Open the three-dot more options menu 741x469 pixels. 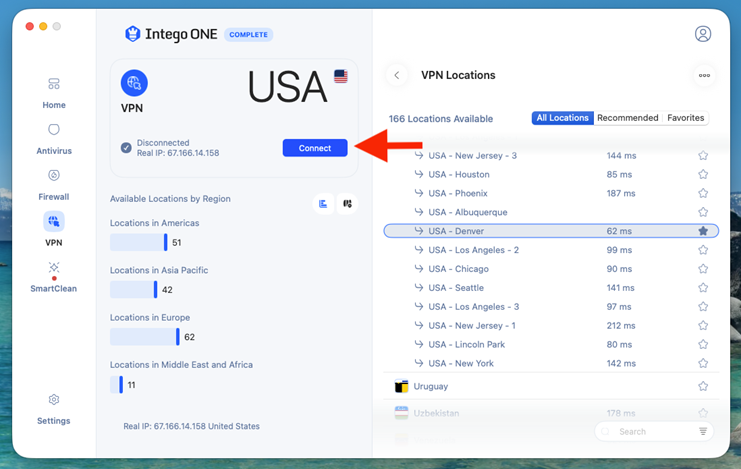[x=704, y=75]
